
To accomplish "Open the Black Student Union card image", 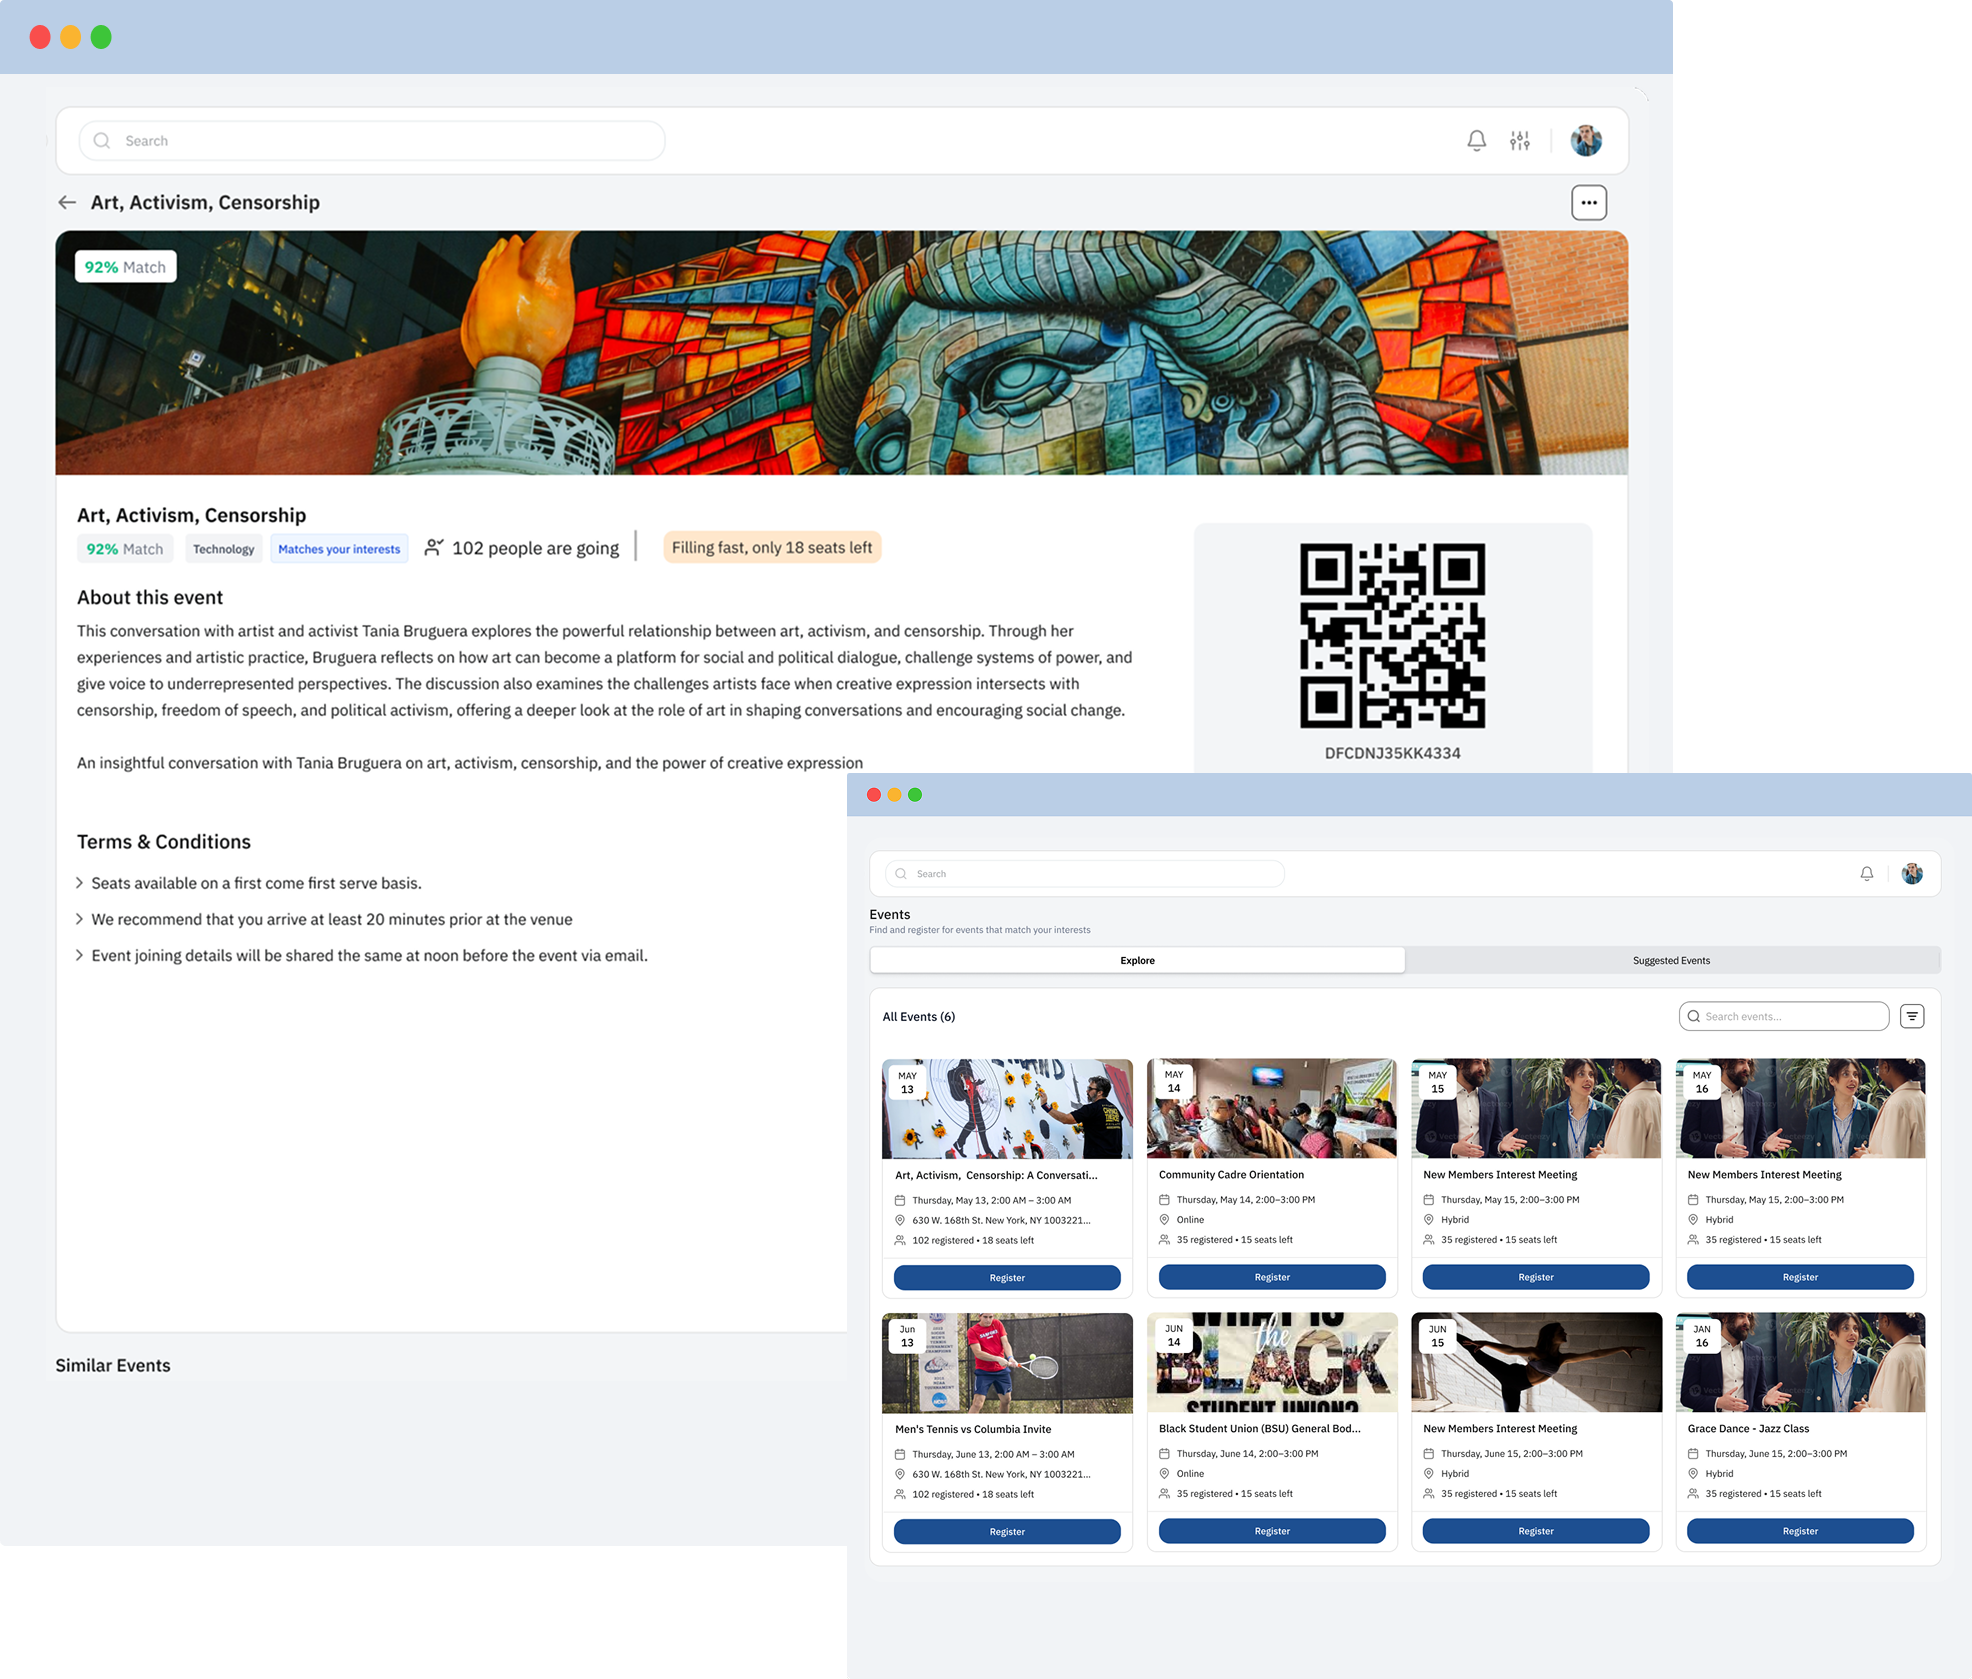I will 1272,1362.
